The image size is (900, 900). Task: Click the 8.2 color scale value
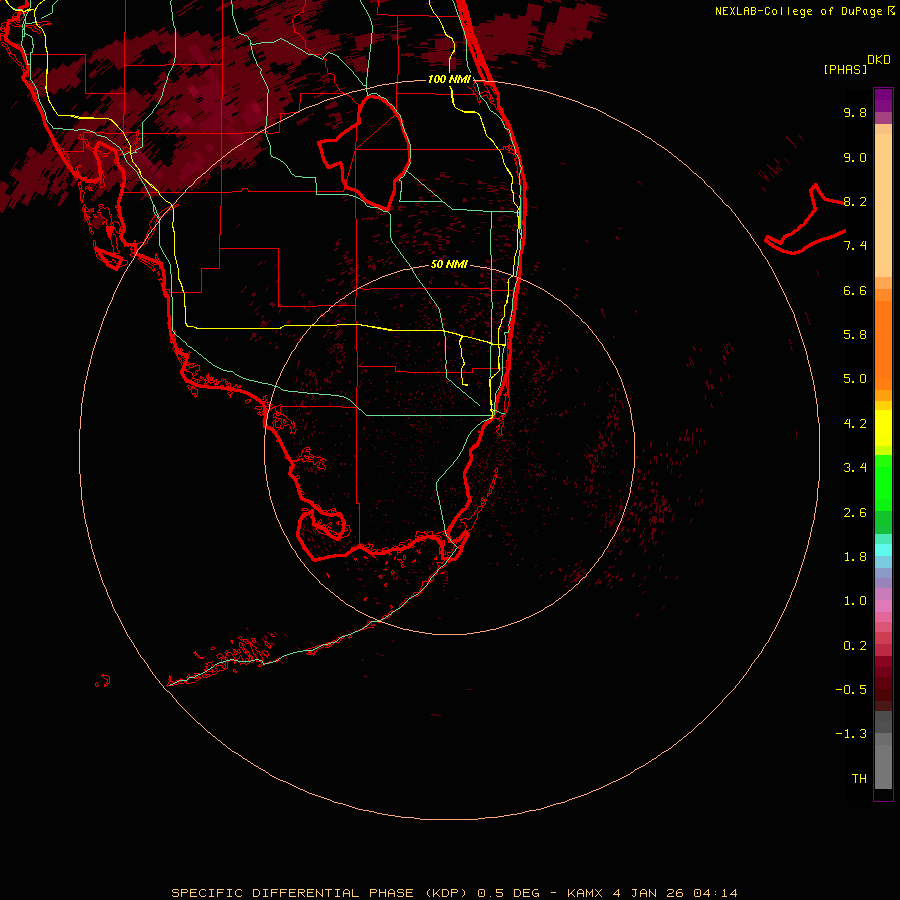(x=855, y=201)
